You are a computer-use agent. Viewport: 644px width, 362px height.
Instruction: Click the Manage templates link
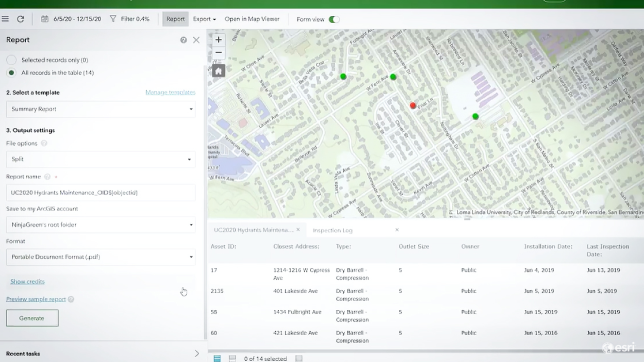tap(170, 92)
